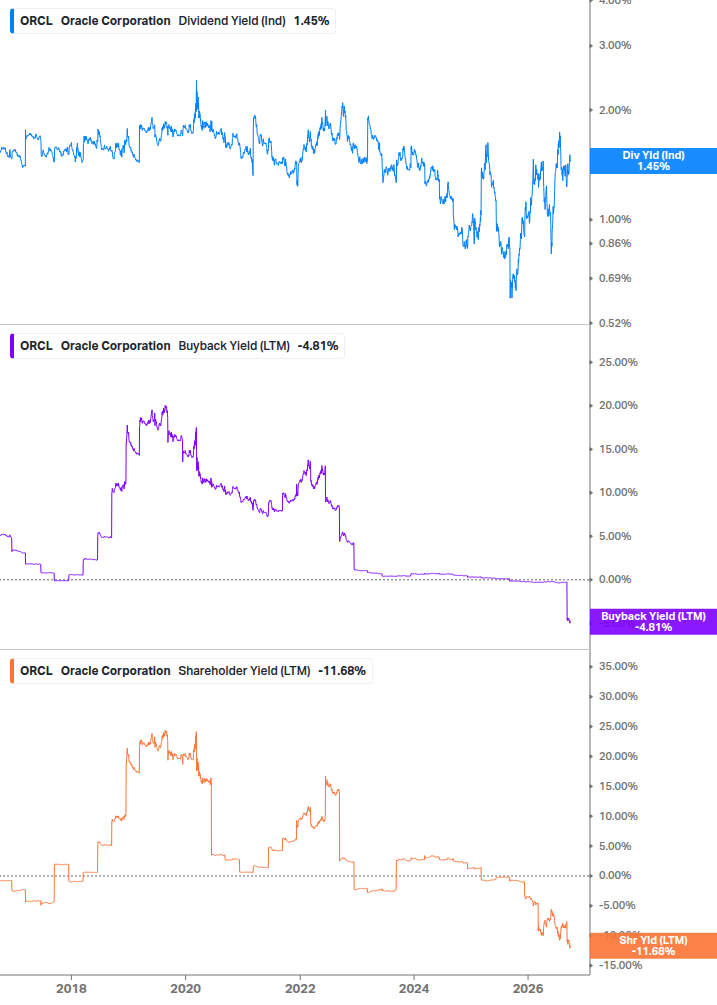
Task: Click the blue Div Yld (Ind) 1.45% value tag
Action: pos(653,161)
